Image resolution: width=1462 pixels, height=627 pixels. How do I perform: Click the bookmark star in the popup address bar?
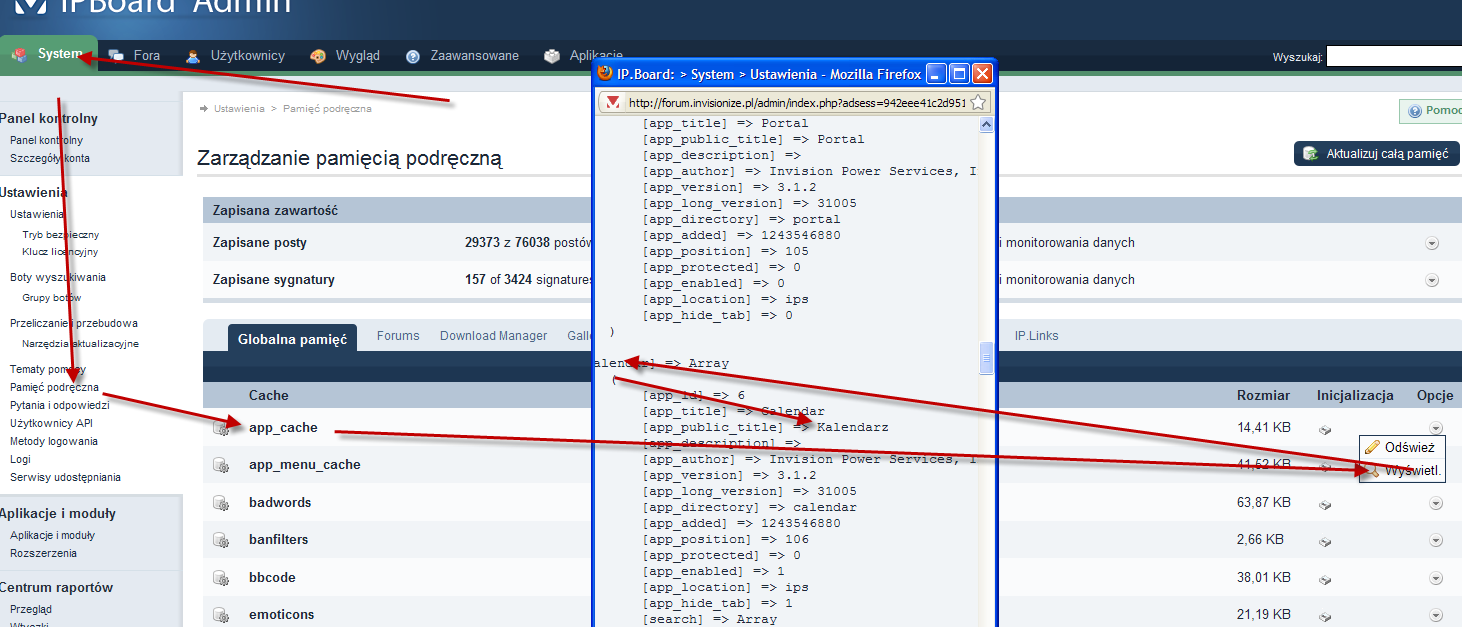[x=978, y=102]
